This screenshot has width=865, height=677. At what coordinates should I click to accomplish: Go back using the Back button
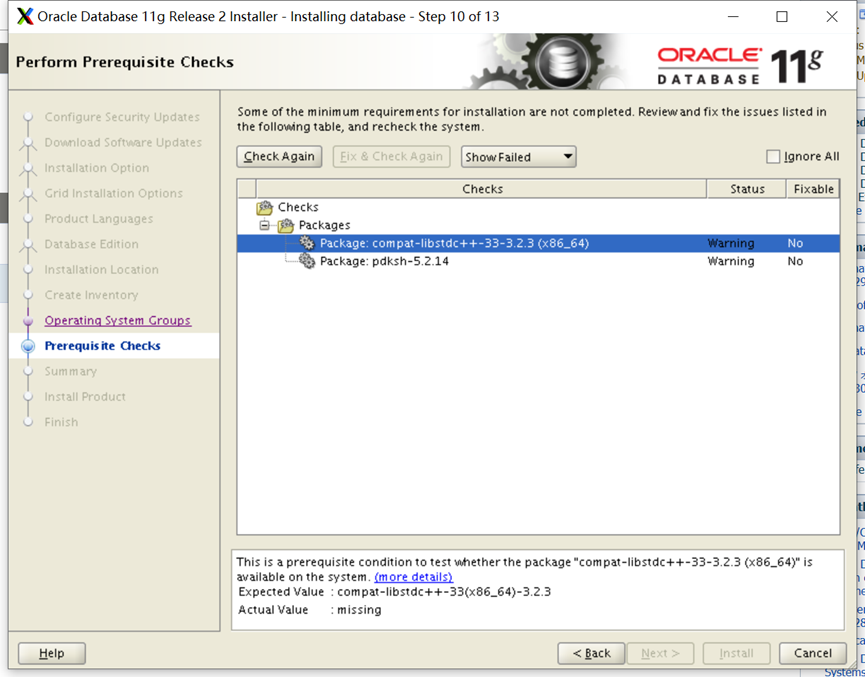click(591, 653)
